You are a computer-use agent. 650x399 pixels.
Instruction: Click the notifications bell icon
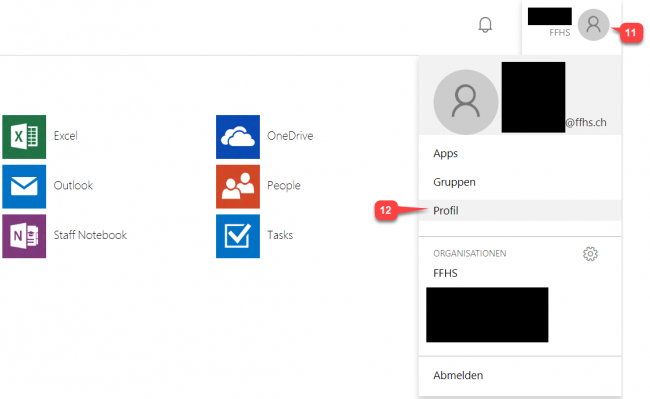[485, 25]
